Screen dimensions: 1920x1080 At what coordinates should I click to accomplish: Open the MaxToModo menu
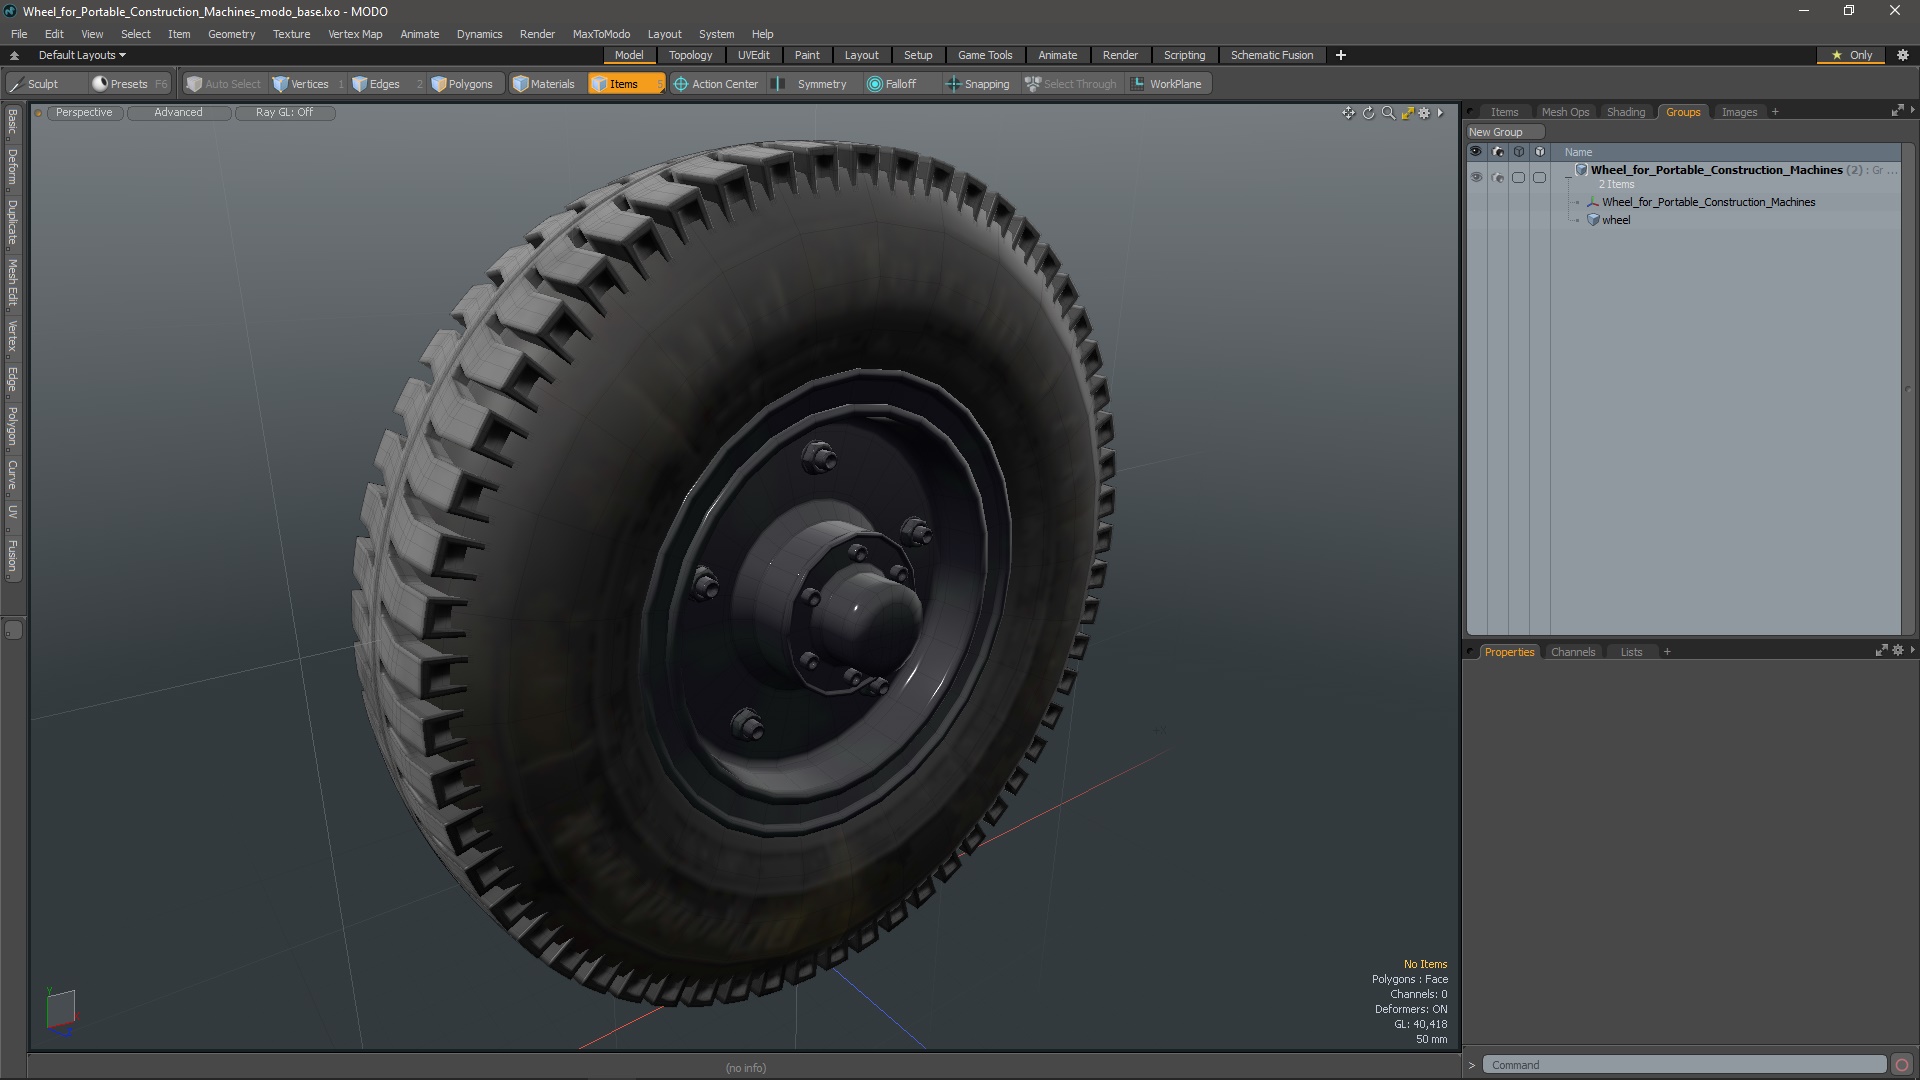point(601,34)
